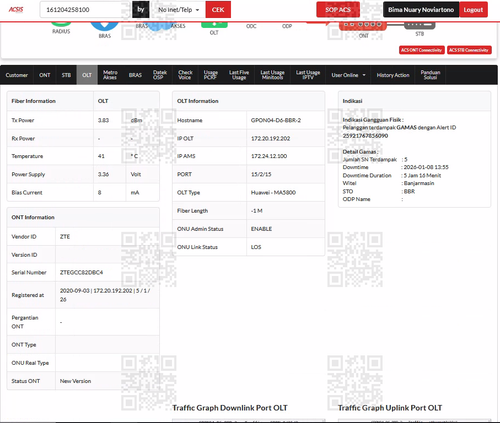Image resolution: width=500 pixels, height=423 pixels.
Task: Click Witel value Banjarmasin
Action: [x=419, y=183]
